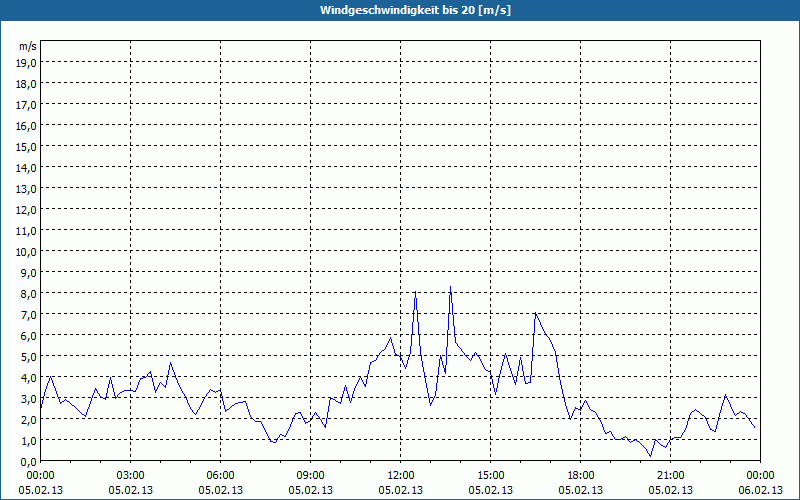
Task: Click the 03:00 time axis label
Action: pyautogui.click(x=131, y=476)
